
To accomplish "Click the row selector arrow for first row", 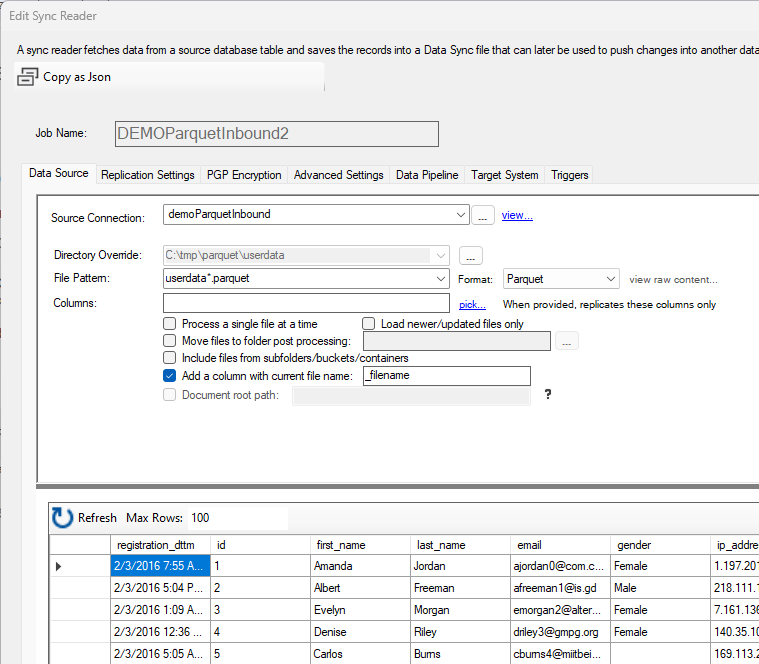I will tap(58, 567).
